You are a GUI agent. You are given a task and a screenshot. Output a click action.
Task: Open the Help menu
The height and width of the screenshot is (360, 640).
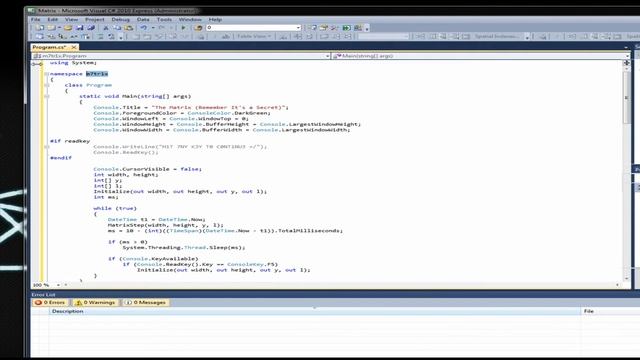point(215,19)
